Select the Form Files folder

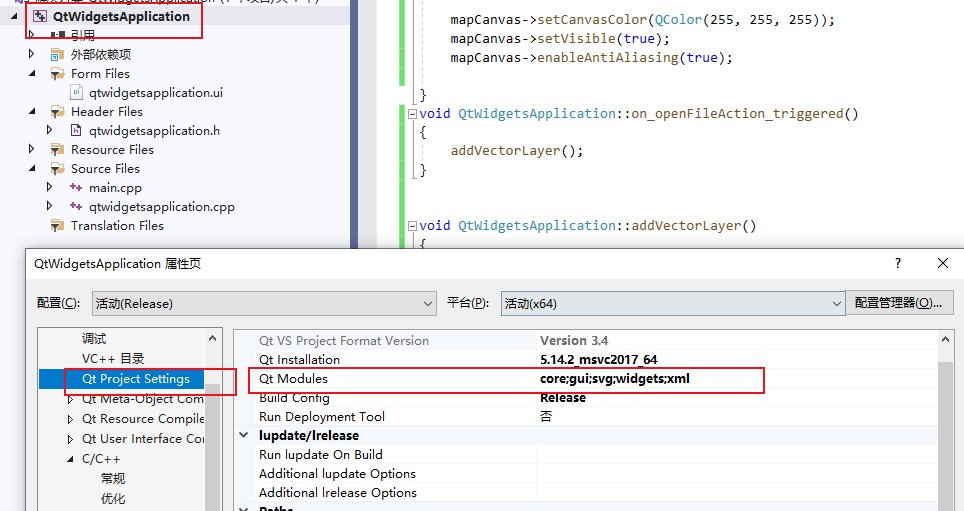100,74
